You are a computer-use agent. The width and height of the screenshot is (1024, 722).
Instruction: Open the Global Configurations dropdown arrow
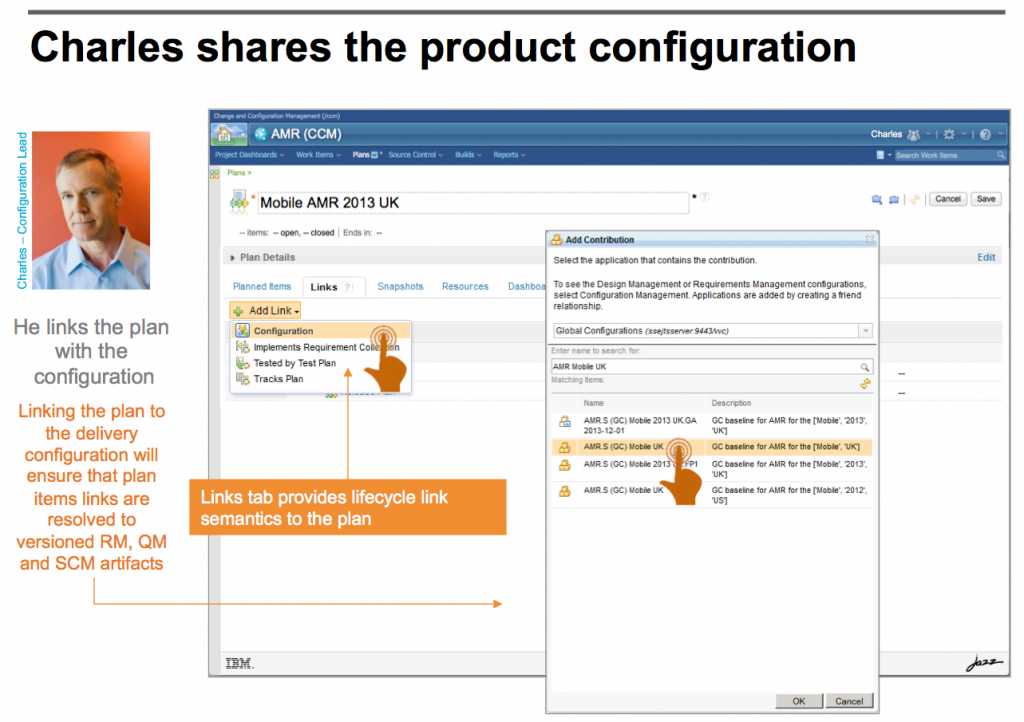click(x=865, y=331)
